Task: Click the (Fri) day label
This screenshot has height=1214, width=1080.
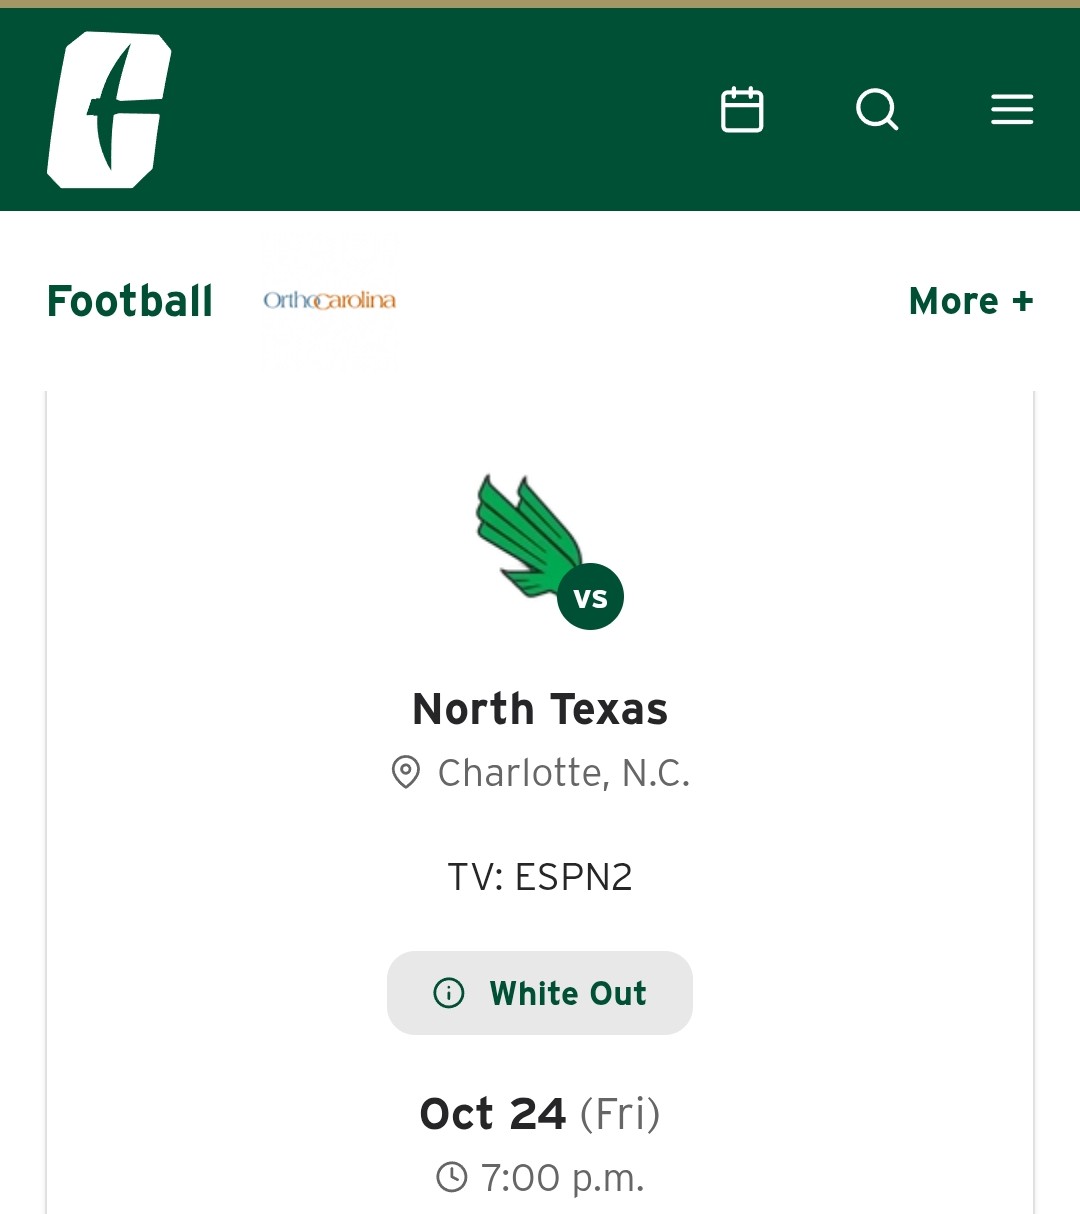Action: pos(620,1114)
